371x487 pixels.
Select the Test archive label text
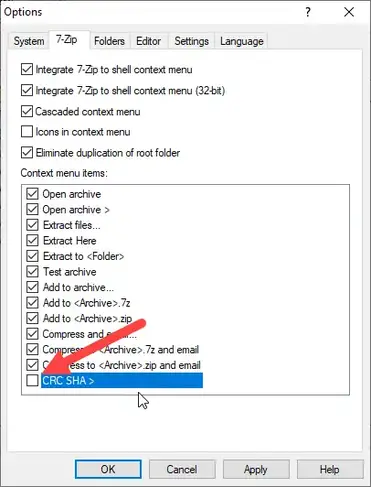[70, 272]
